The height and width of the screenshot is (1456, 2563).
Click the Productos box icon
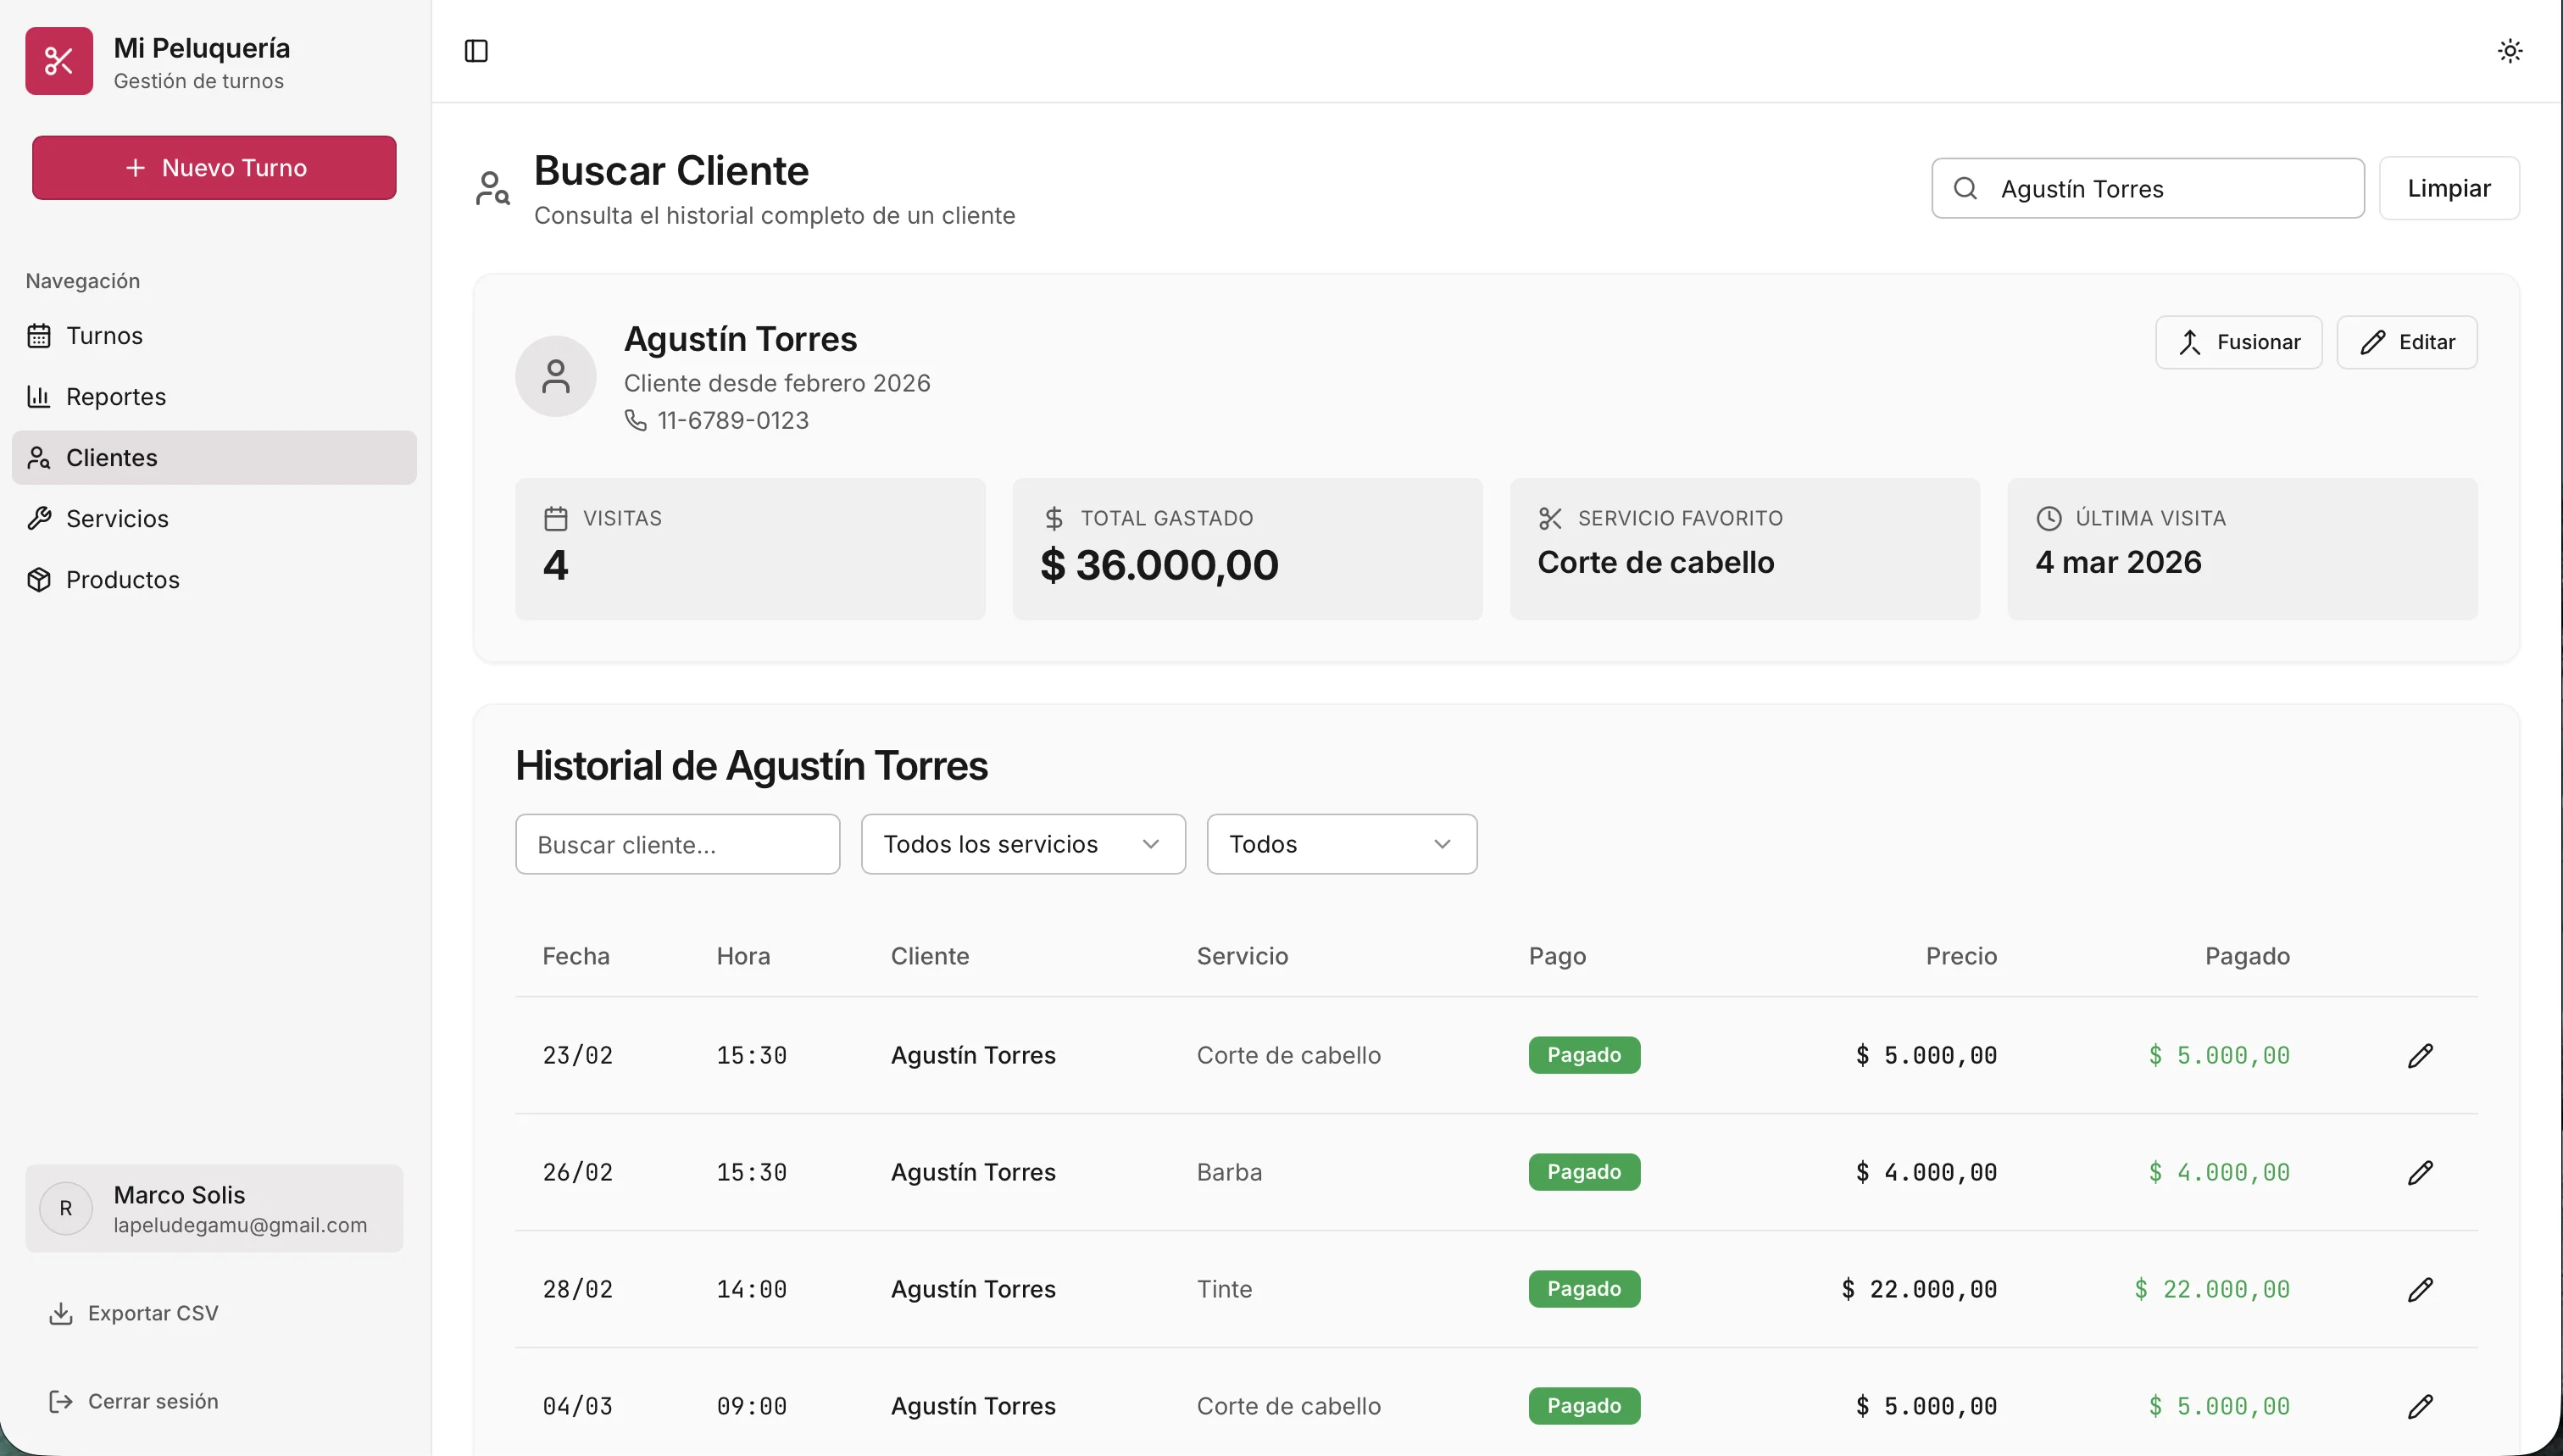[x=39, y=580]
